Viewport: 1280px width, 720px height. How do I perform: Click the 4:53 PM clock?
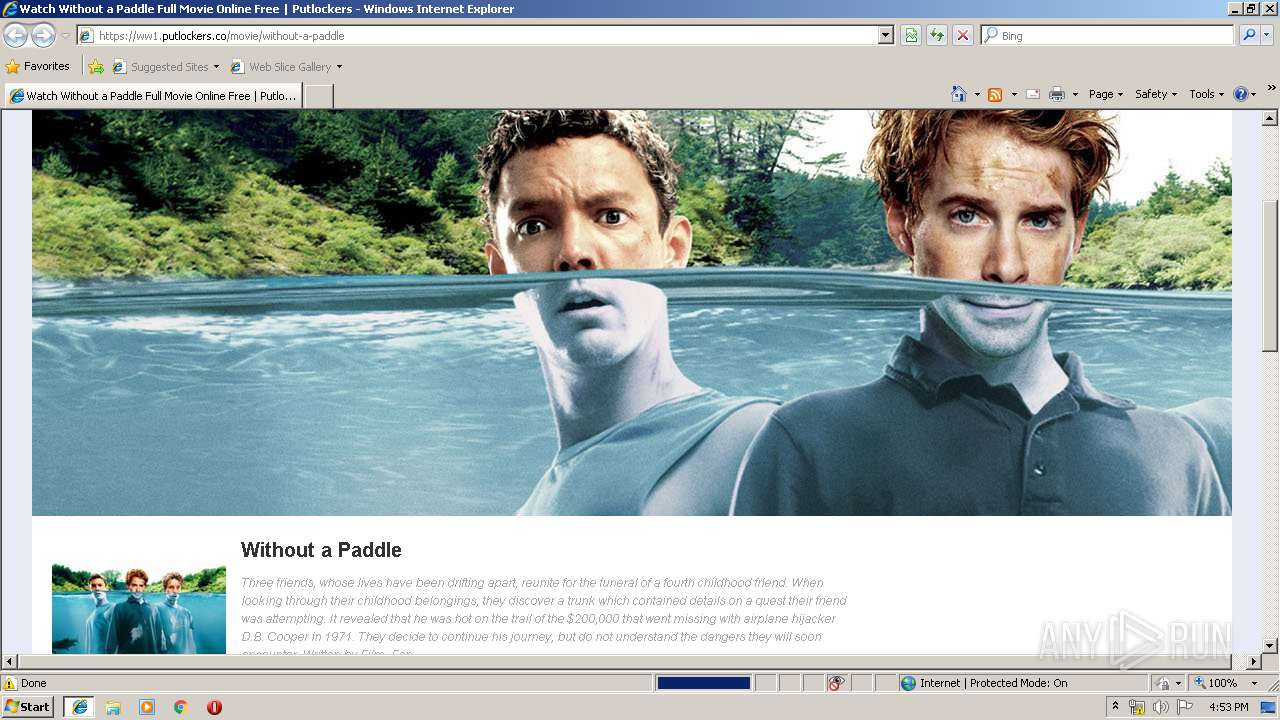point(1229,707)
